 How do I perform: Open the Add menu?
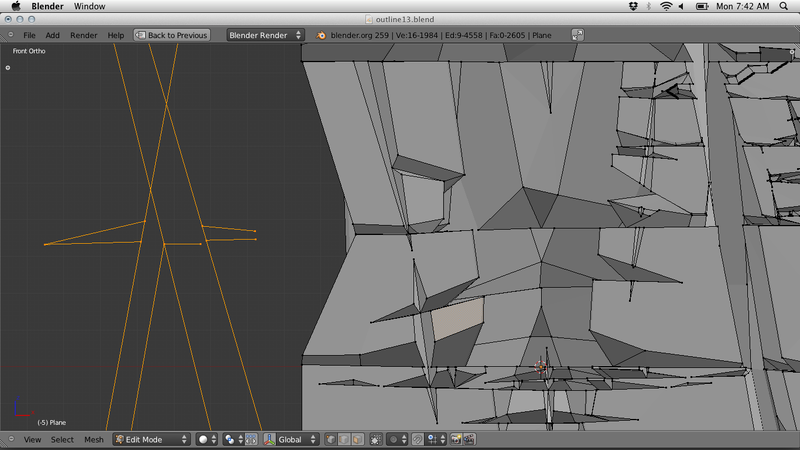[52, 35]
